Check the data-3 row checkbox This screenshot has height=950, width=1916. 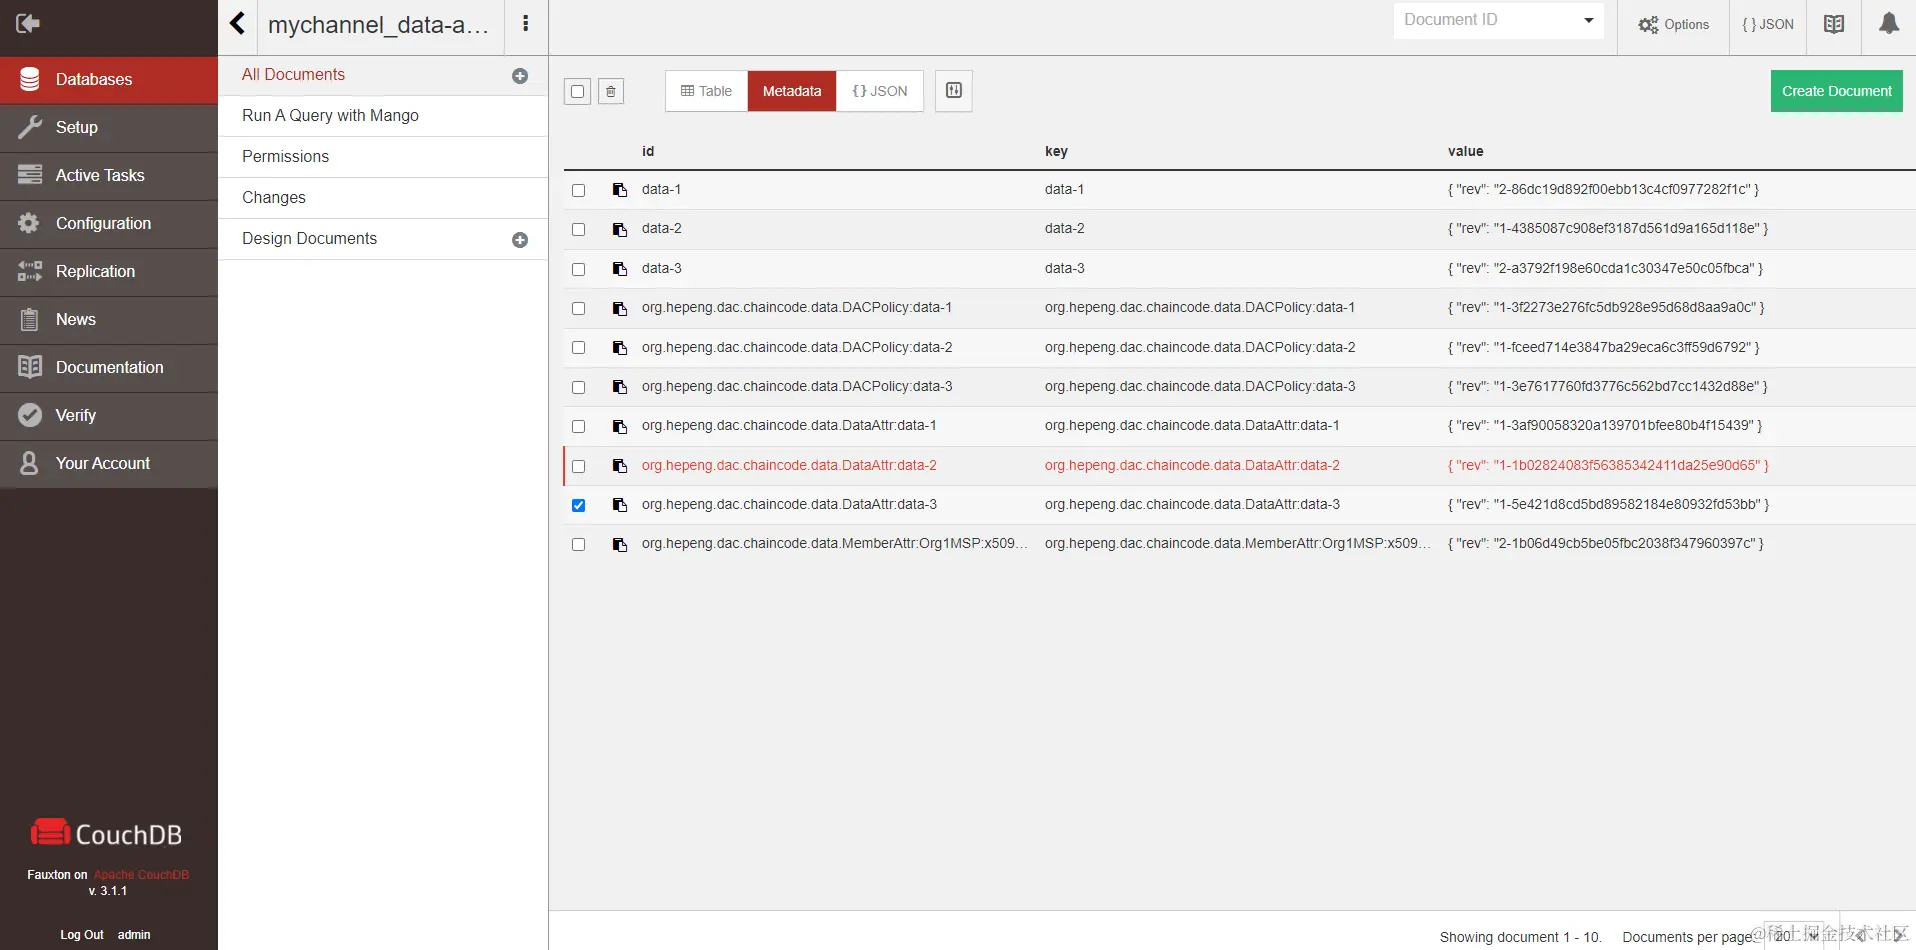click(578, 269)
